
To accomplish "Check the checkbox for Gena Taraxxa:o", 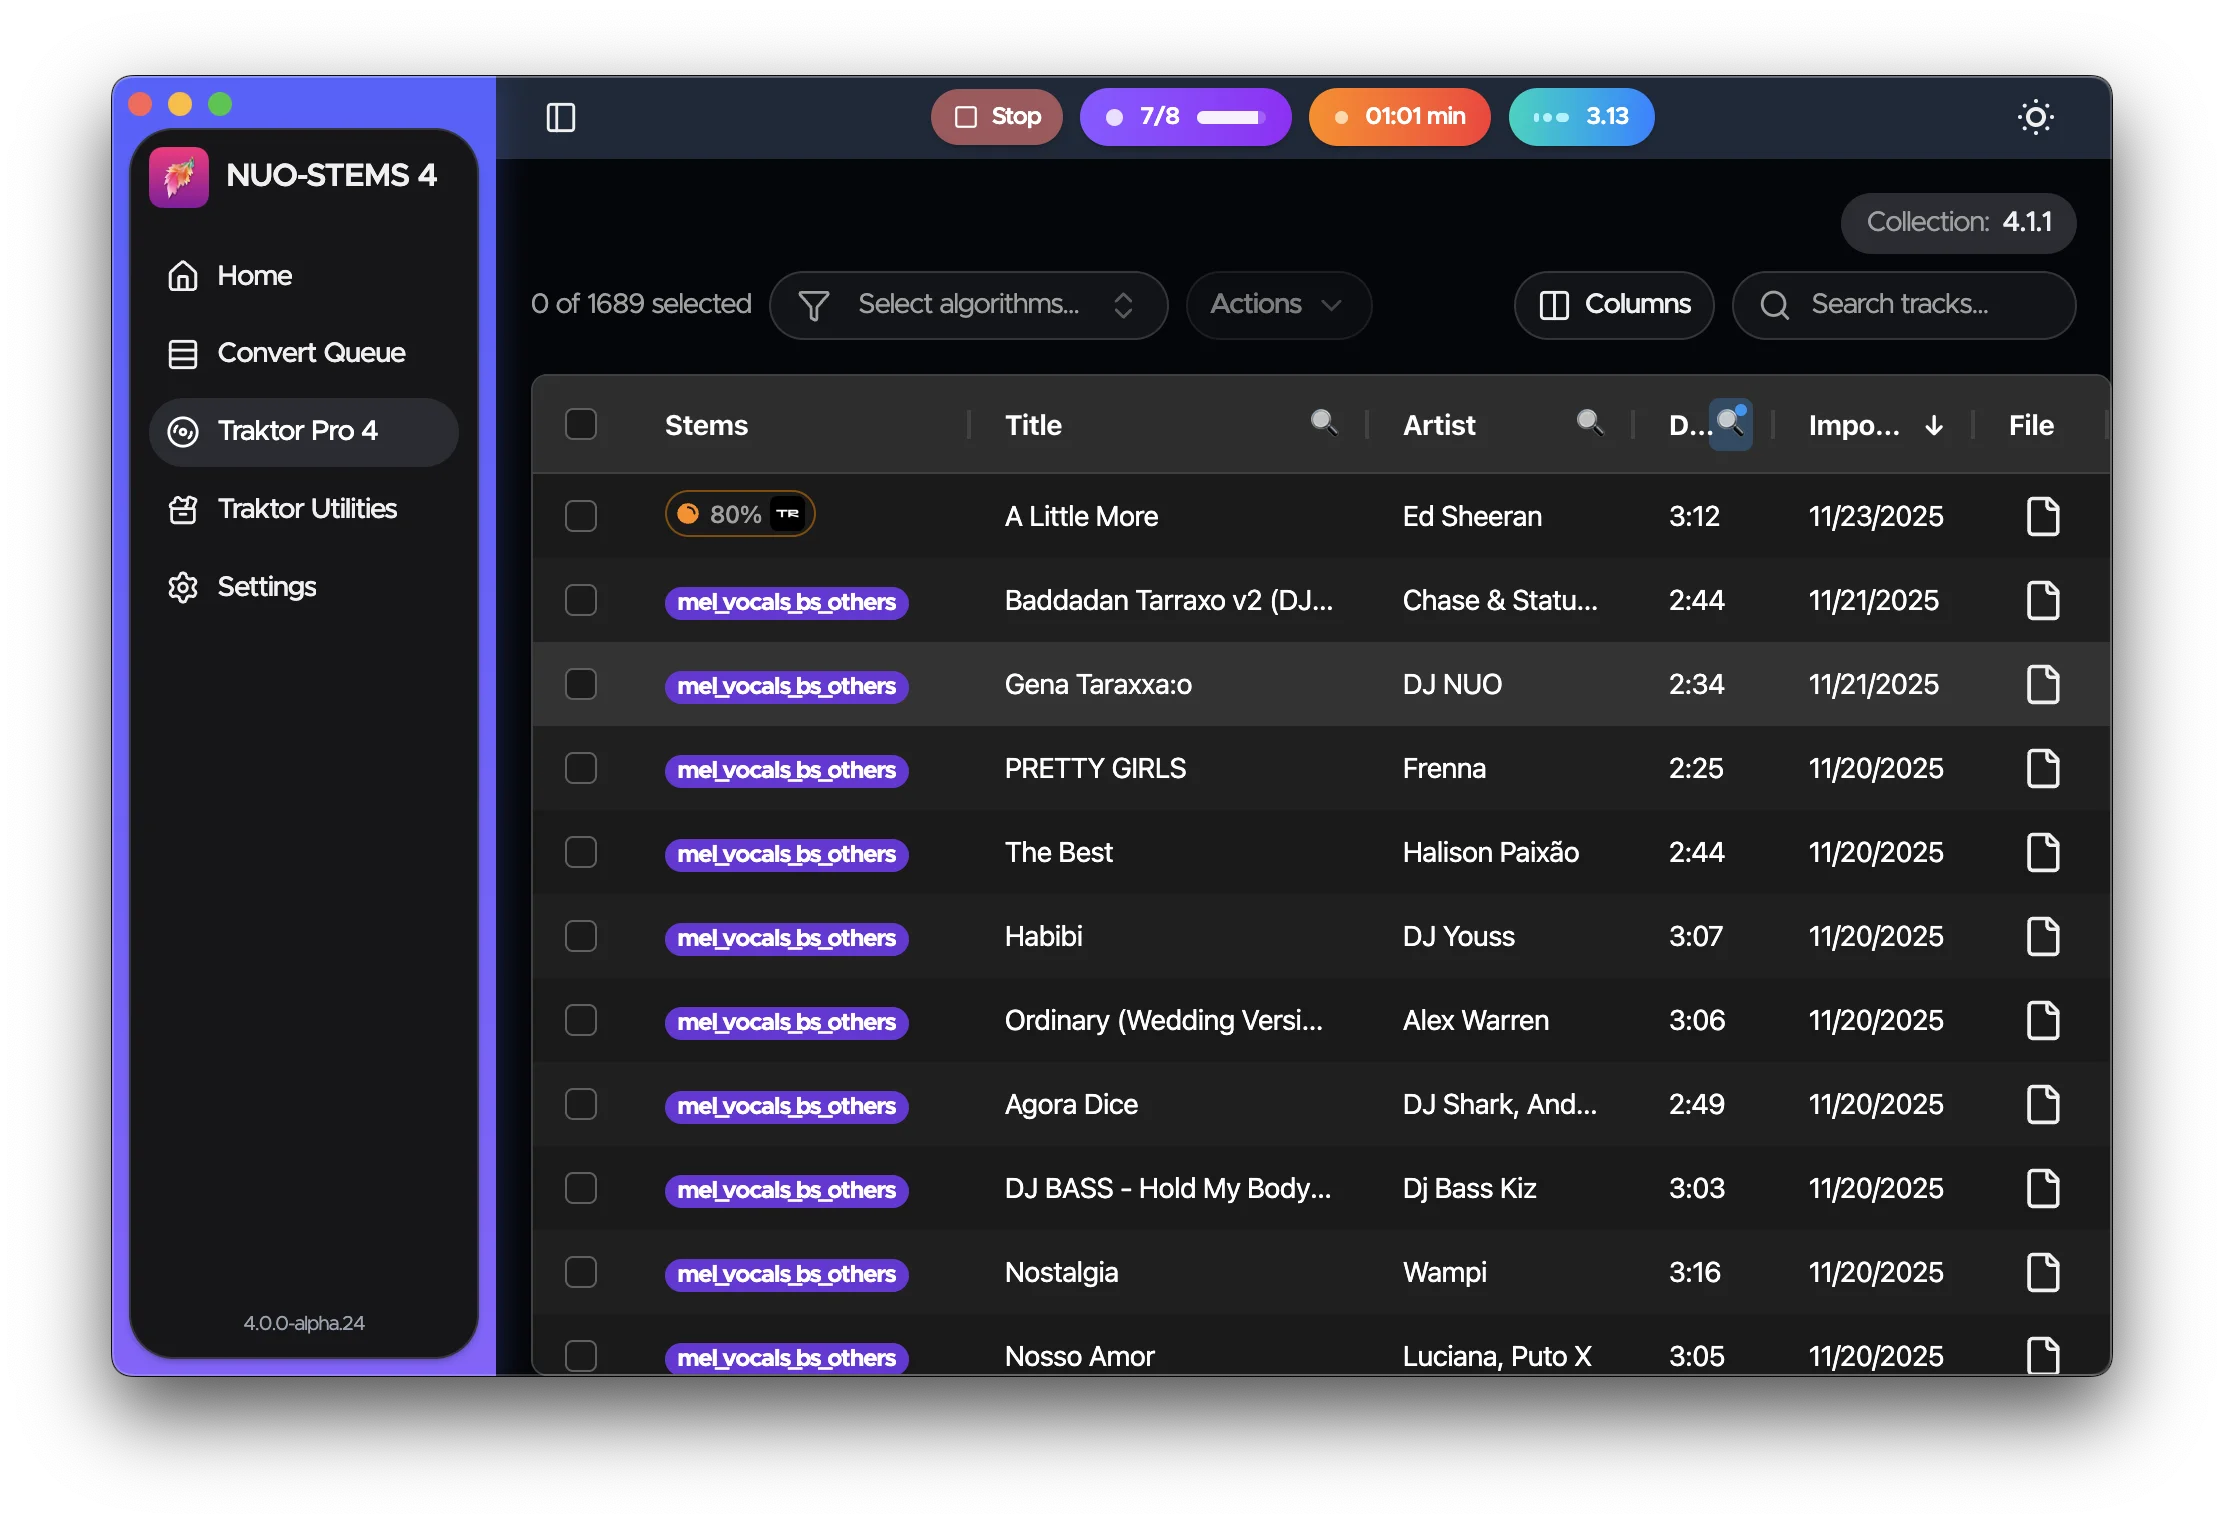I will coord(581,684).
